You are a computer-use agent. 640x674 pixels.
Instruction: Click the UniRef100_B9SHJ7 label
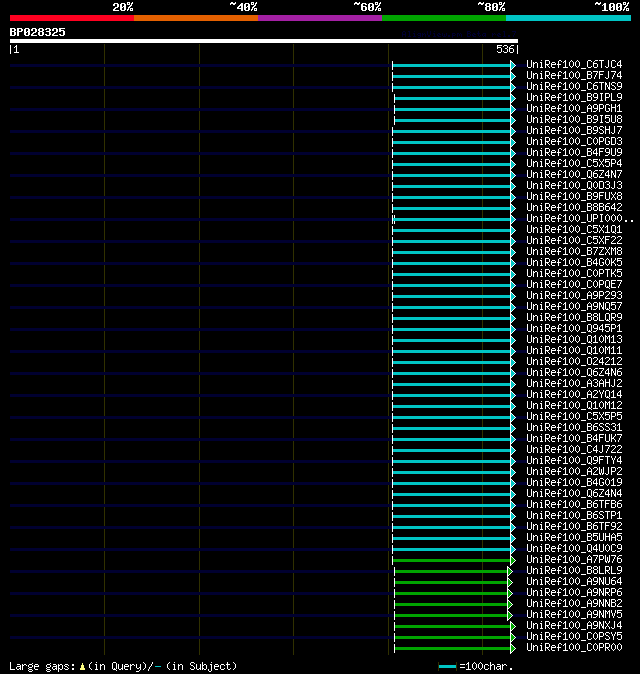[574, 131]
